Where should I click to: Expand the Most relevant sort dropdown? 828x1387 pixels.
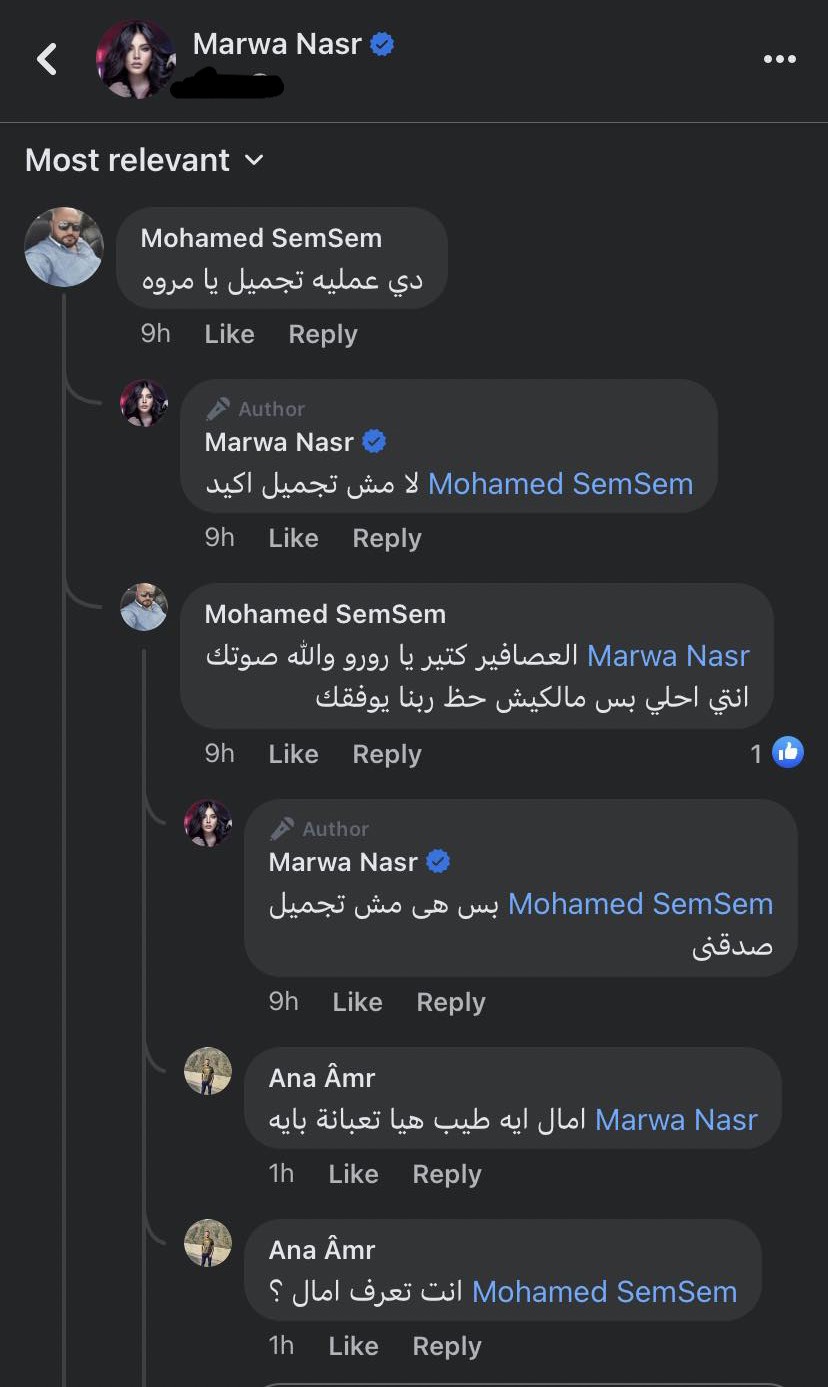pos(144,160)
